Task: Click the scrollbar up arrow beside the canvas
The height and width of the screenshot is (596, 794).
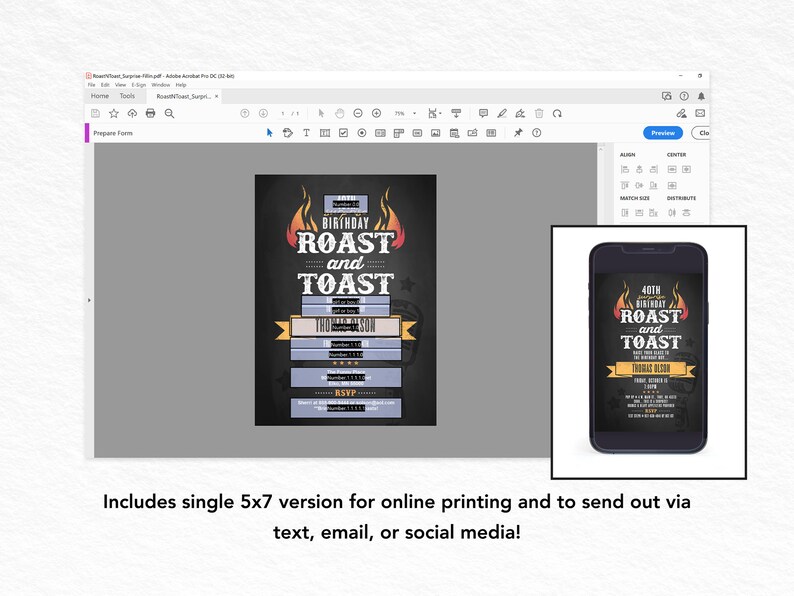Action: [x=601, y=148]
